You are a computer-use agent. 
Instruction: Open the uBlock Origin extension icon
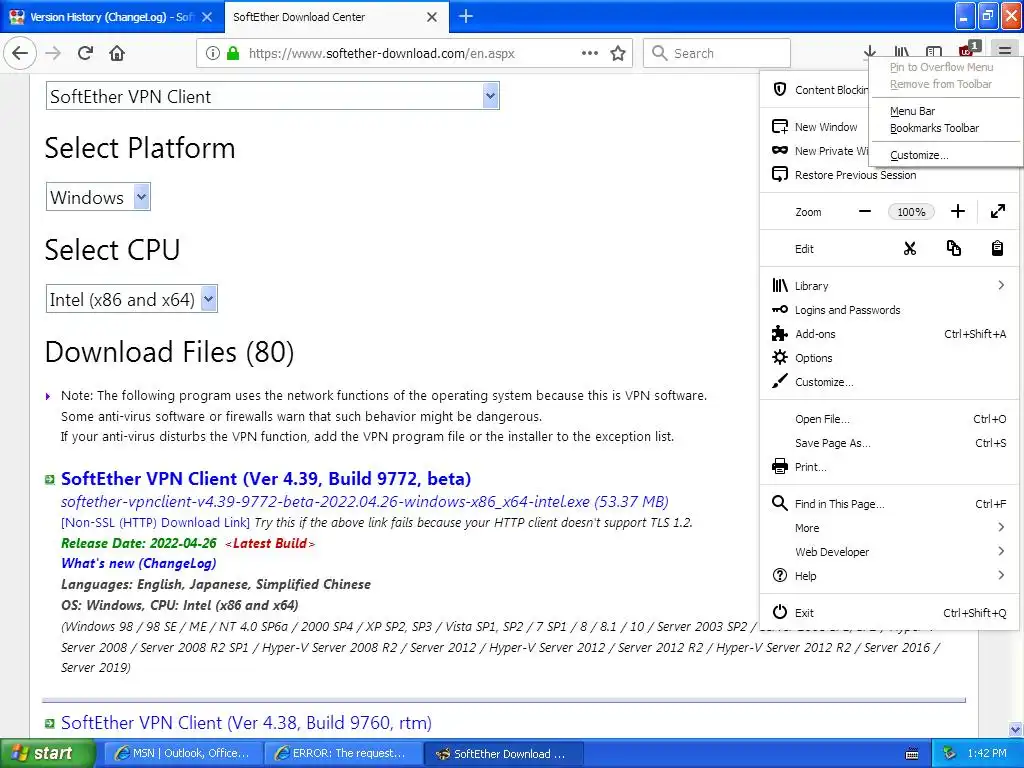[x=967, y=50]
